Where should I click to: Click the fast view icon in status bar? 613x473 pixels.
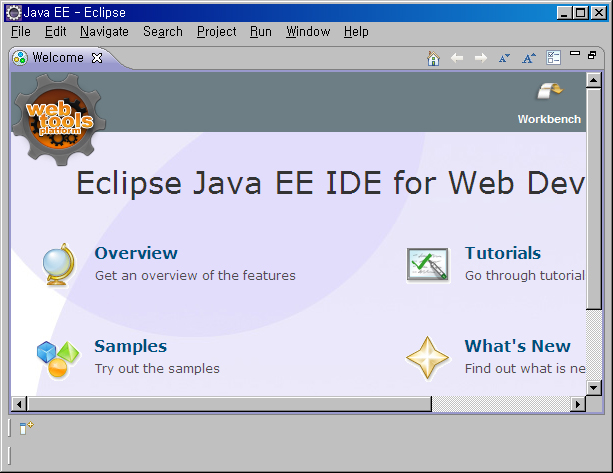26,428
